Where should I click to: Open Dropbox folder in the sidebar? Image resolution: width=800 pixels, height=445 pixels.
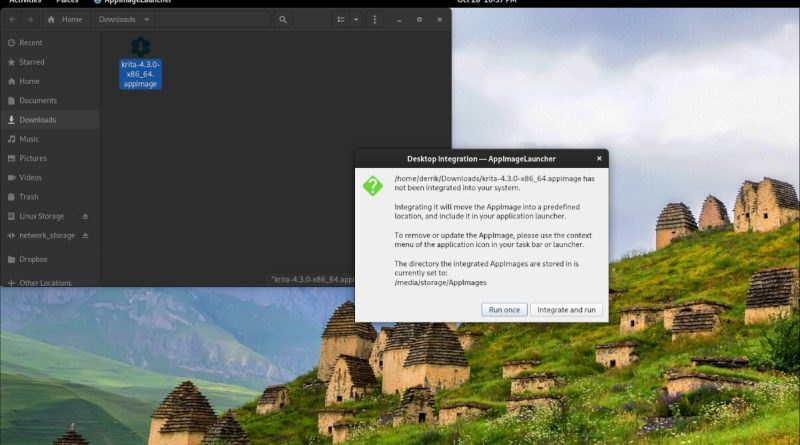pos(49,259)
